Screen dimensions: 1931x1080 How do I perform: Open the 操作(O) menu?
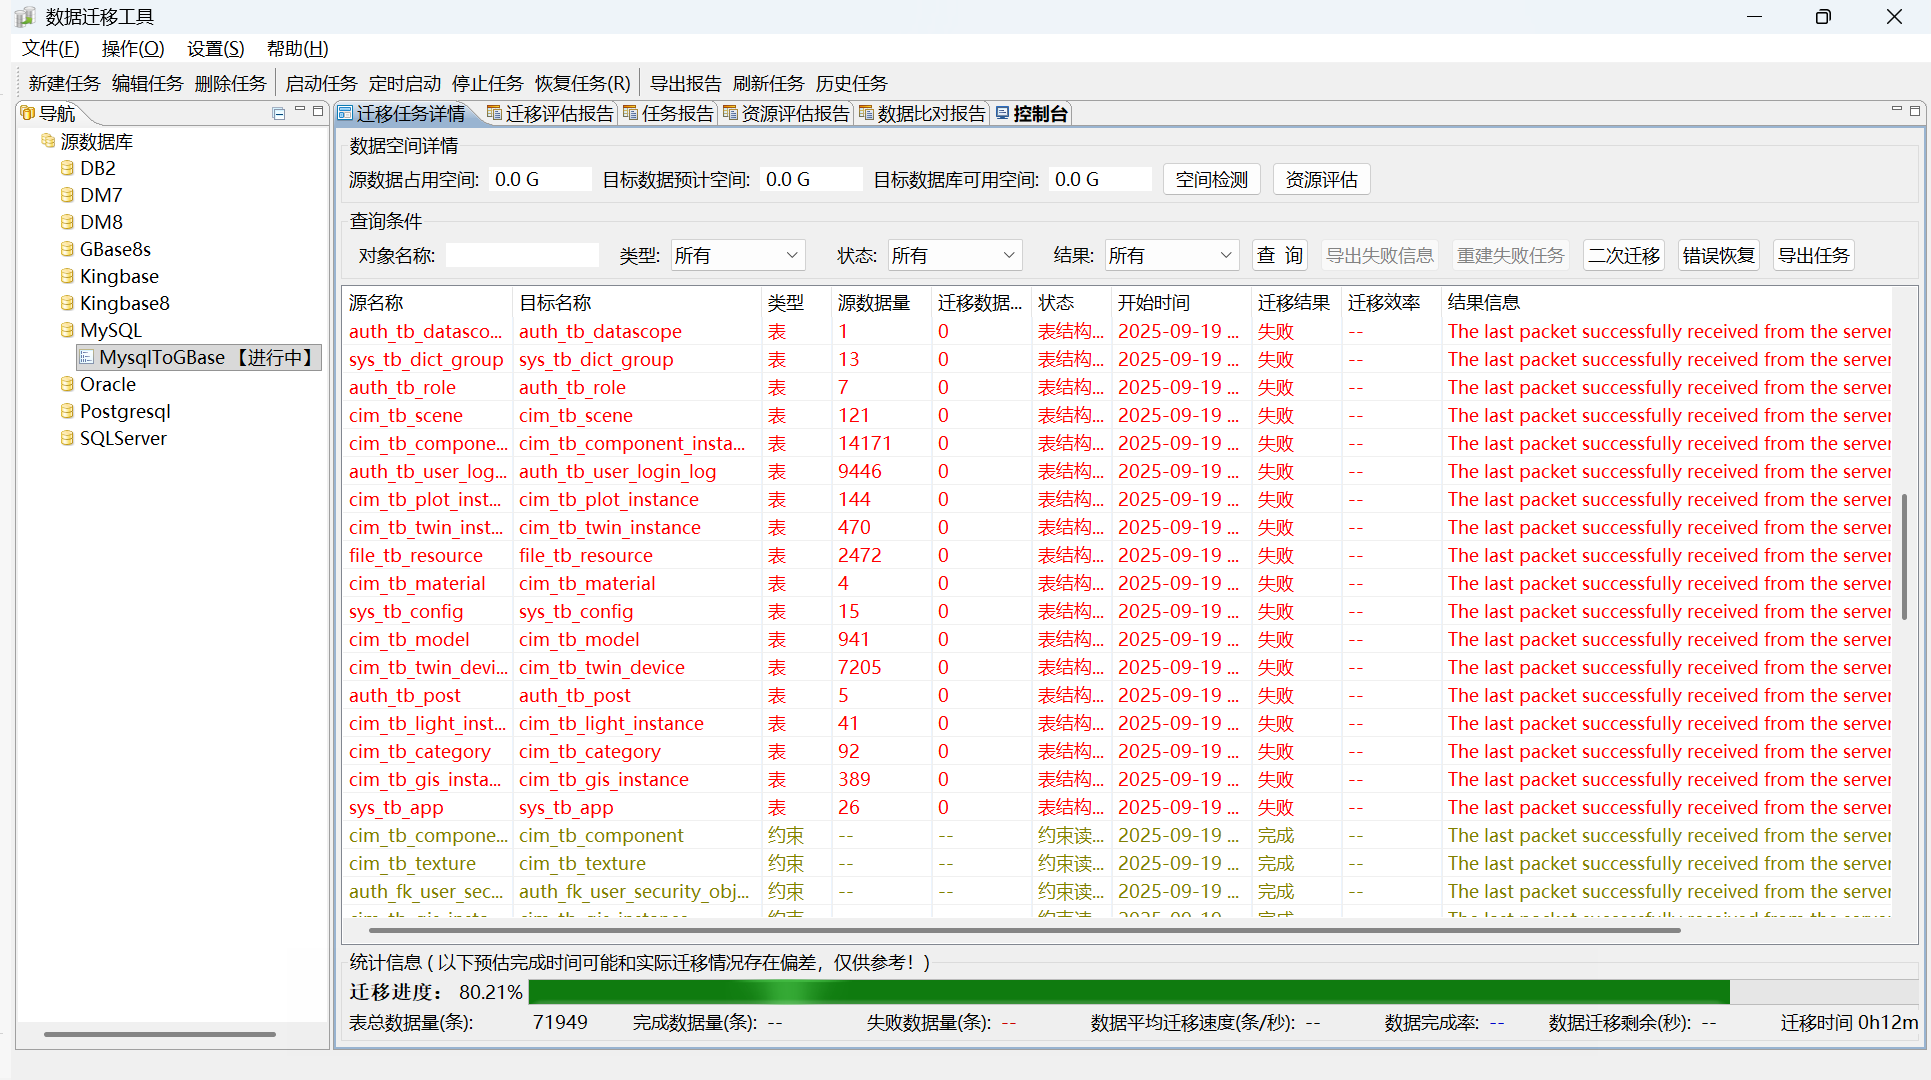coord(133,49)
